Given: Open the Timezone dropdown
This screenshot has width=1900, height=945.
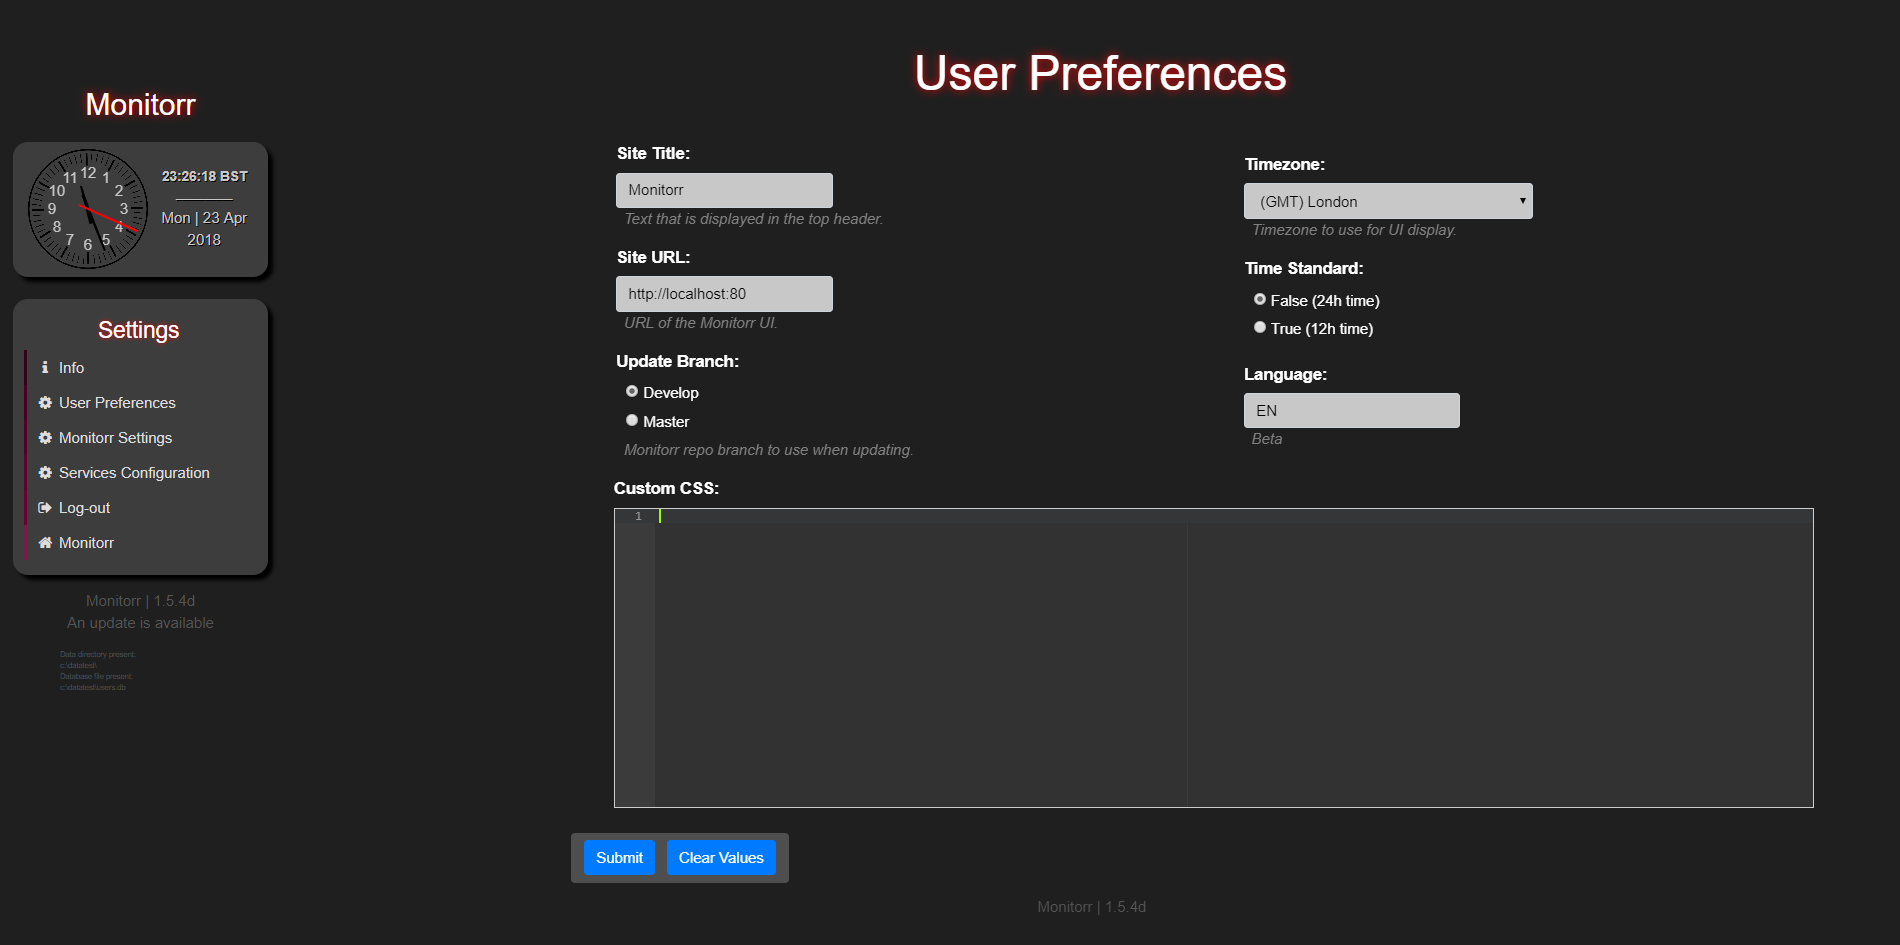Looking at the screenshot, I should click(x=1388, y=200).
